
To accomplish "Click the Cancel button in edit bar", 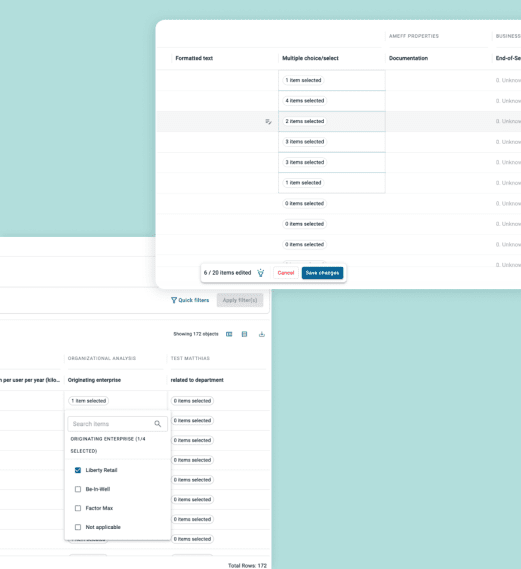I will pos(286,273).
